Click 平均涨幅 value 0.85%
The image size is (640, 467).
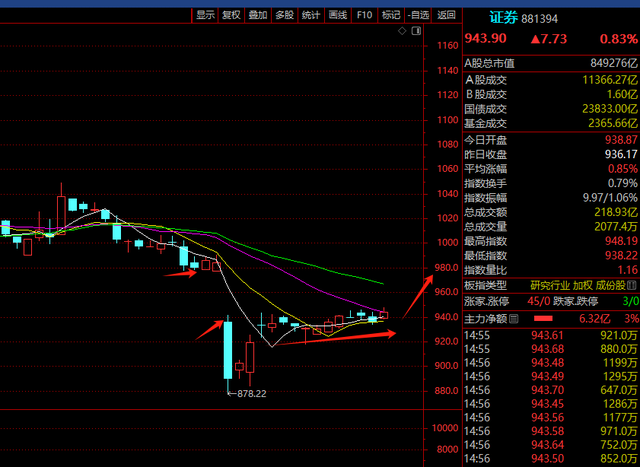[622, 169]
